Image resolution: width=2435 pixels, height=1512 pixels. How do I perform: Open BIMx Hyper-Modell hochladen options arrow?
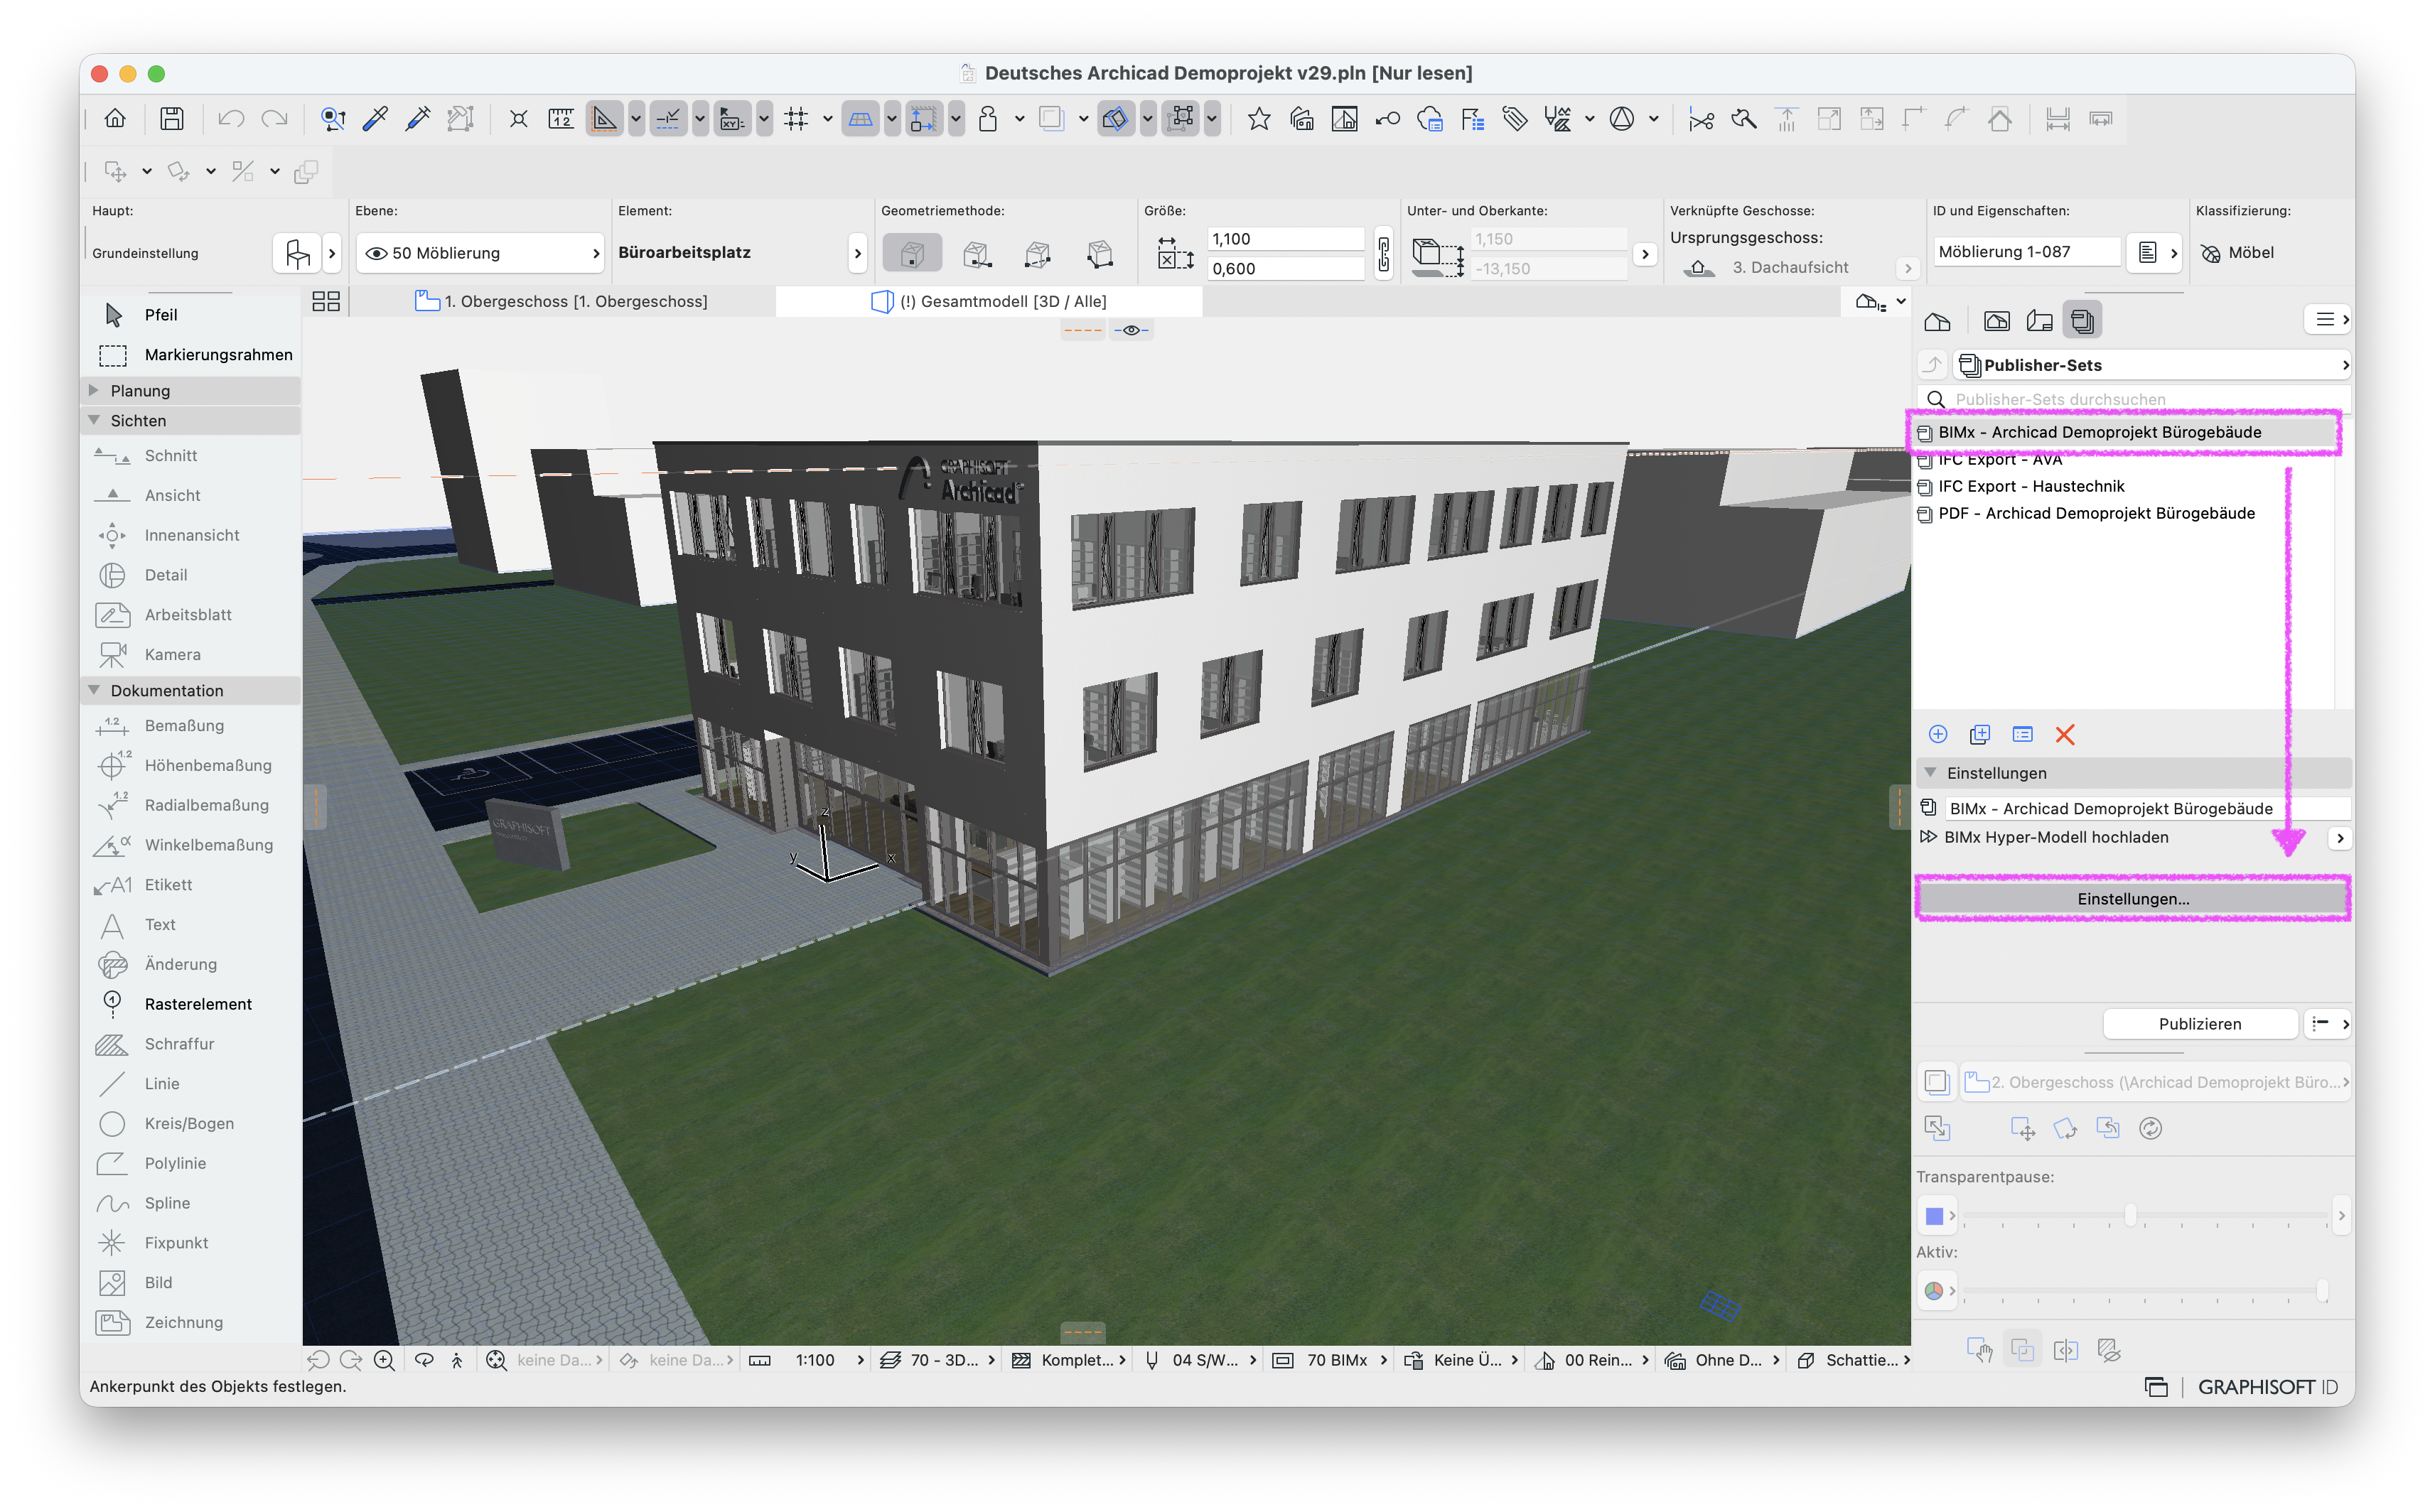tap(2339, 838)
